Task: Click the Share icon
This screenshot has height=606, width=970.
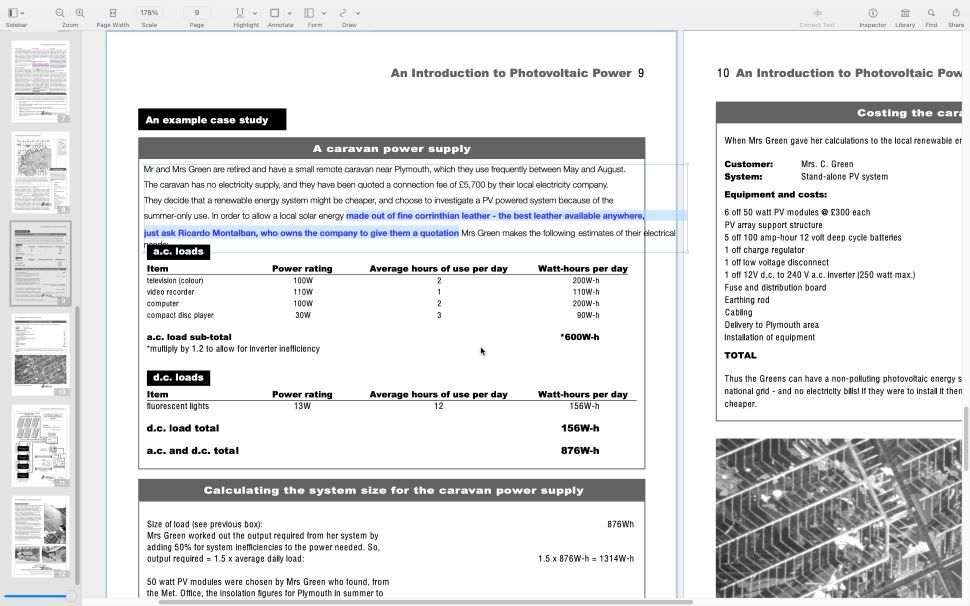Action: pos(956,12)
